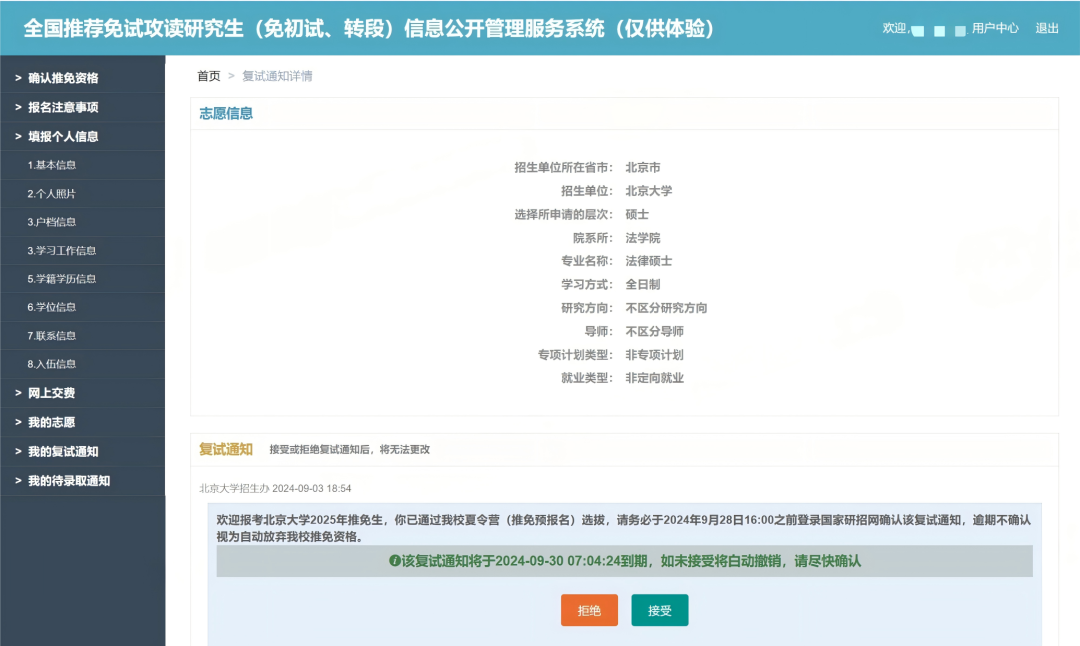Viewport: 1080px width, 646px height.
Task: Open 我的待录取通知 menu item
Action: point(69,481)
